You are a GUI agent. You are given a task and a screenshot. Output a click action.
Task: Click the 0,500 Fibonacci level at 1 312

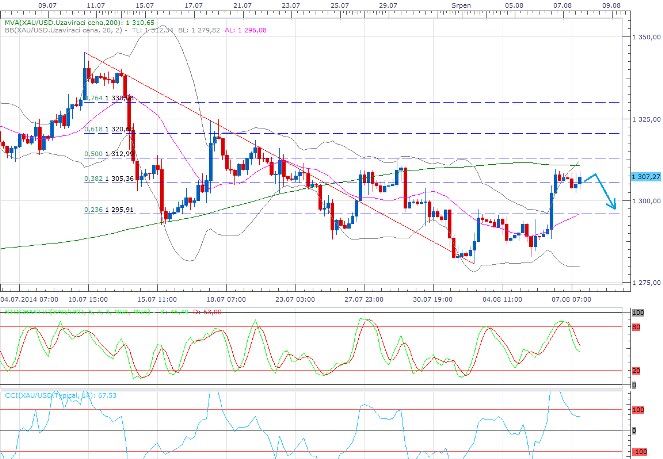click(110, 154)
